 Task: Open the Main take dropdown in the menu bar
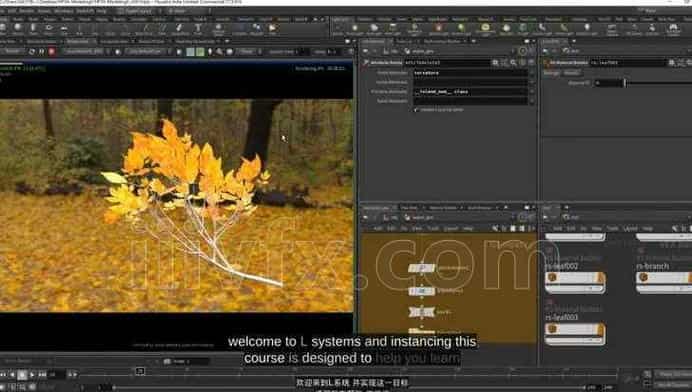point(188,11)
